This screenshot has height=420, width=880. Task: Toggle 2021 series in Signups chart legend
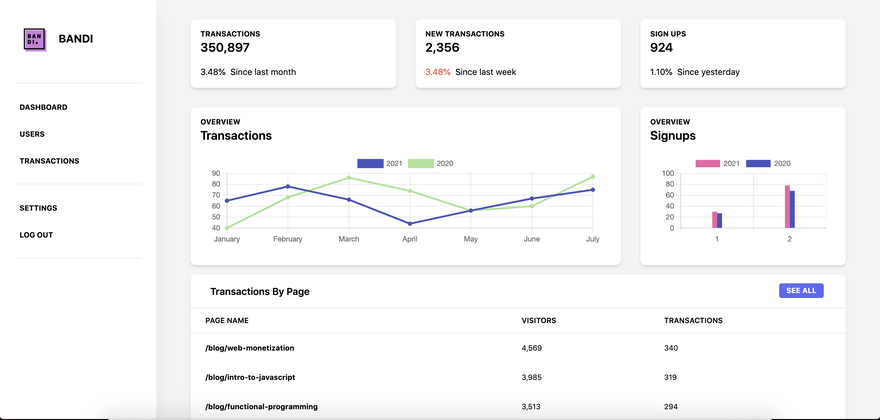tap(718, 163)
